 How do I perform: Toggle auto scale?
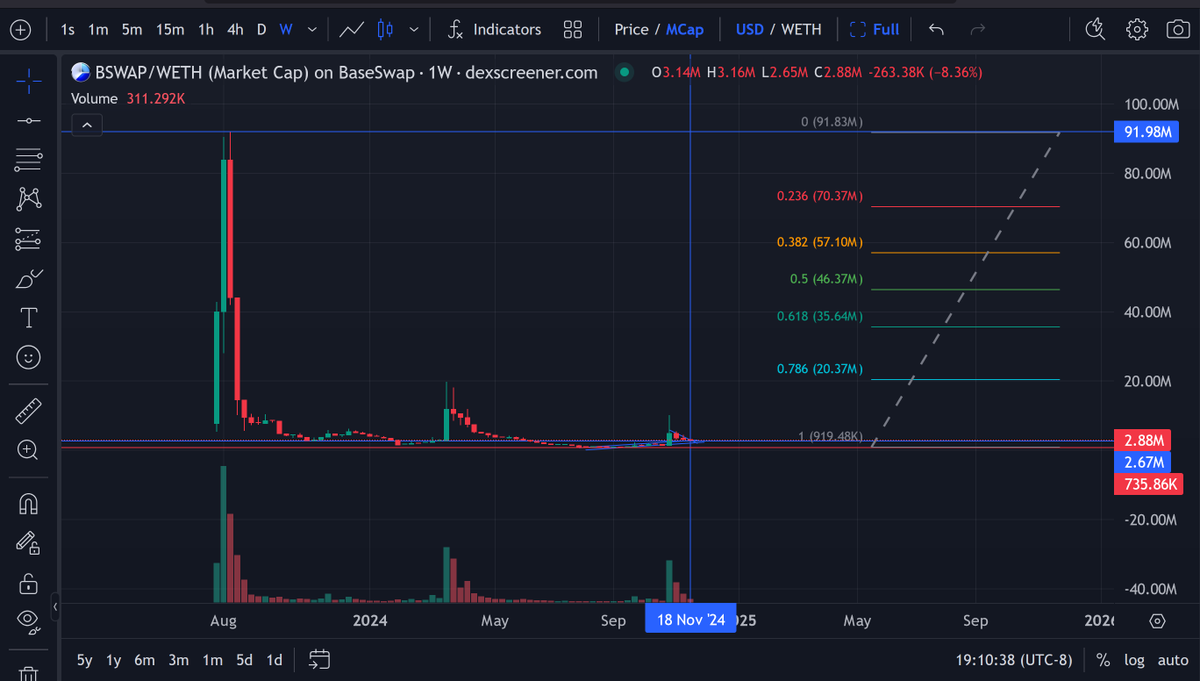pos(1173,660)
